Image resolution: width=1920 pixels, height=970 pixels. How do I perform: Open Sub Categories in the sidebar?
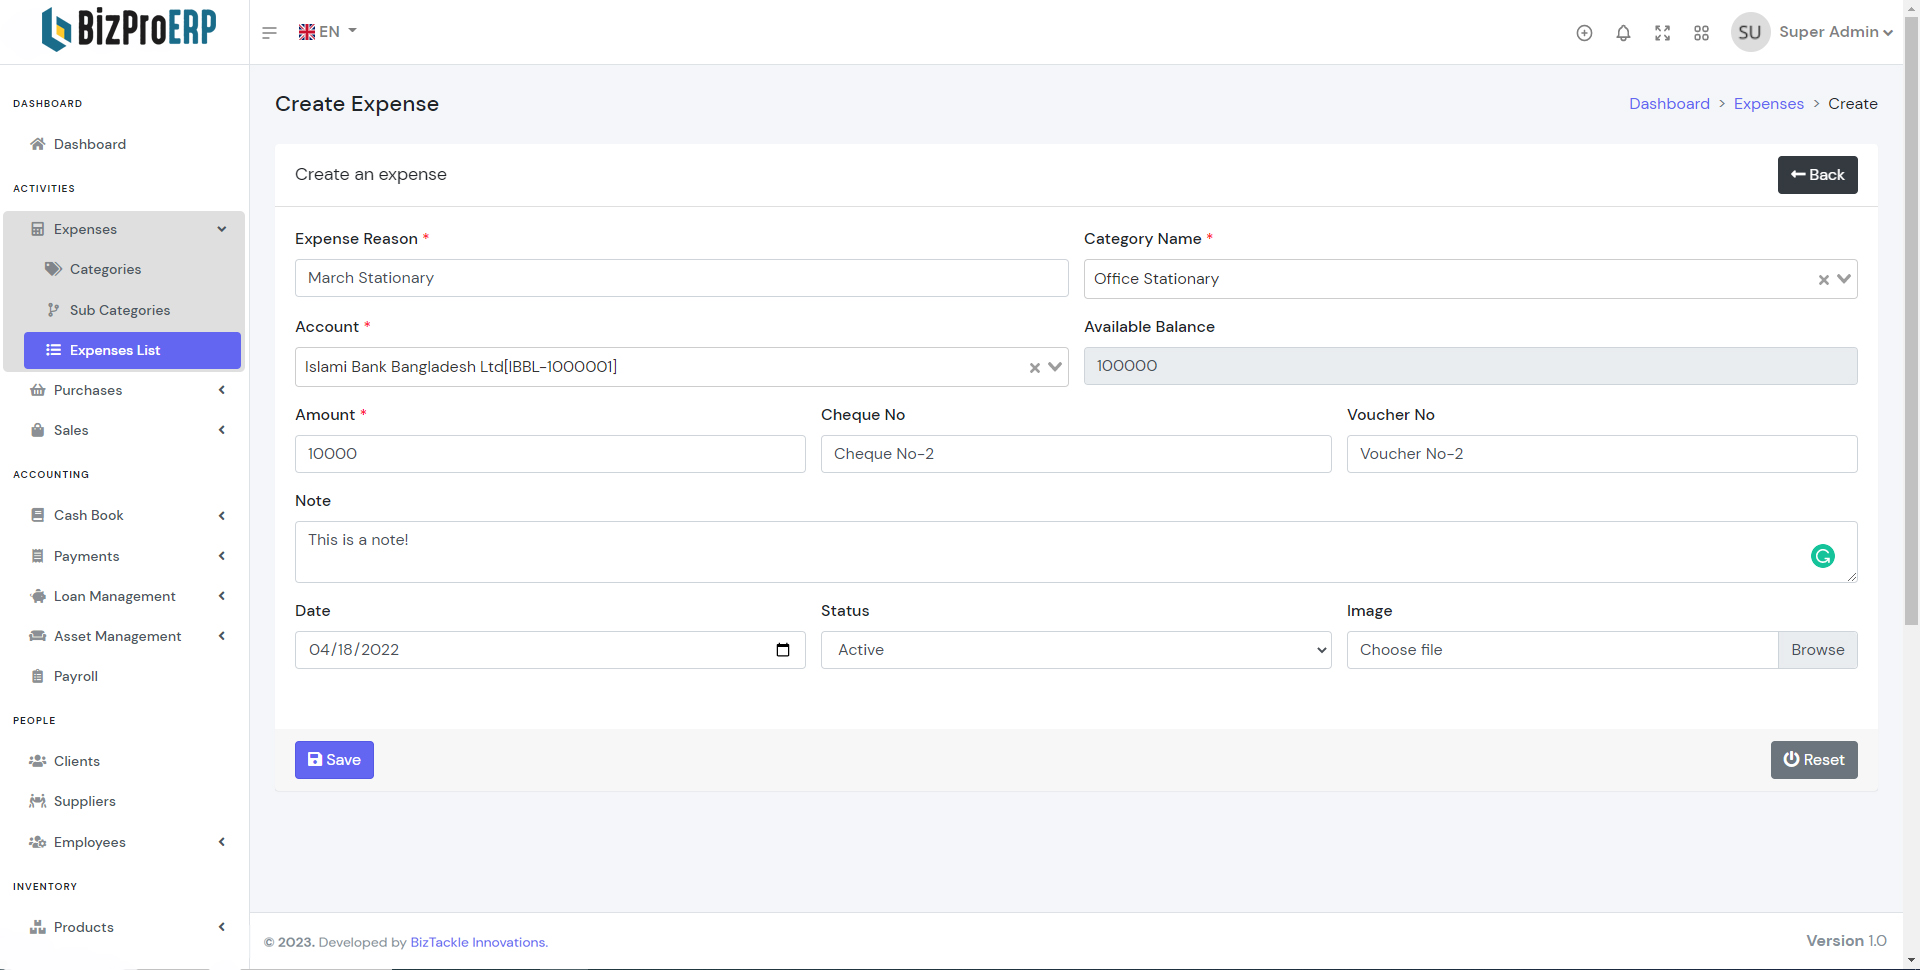[x=120, y=310]
